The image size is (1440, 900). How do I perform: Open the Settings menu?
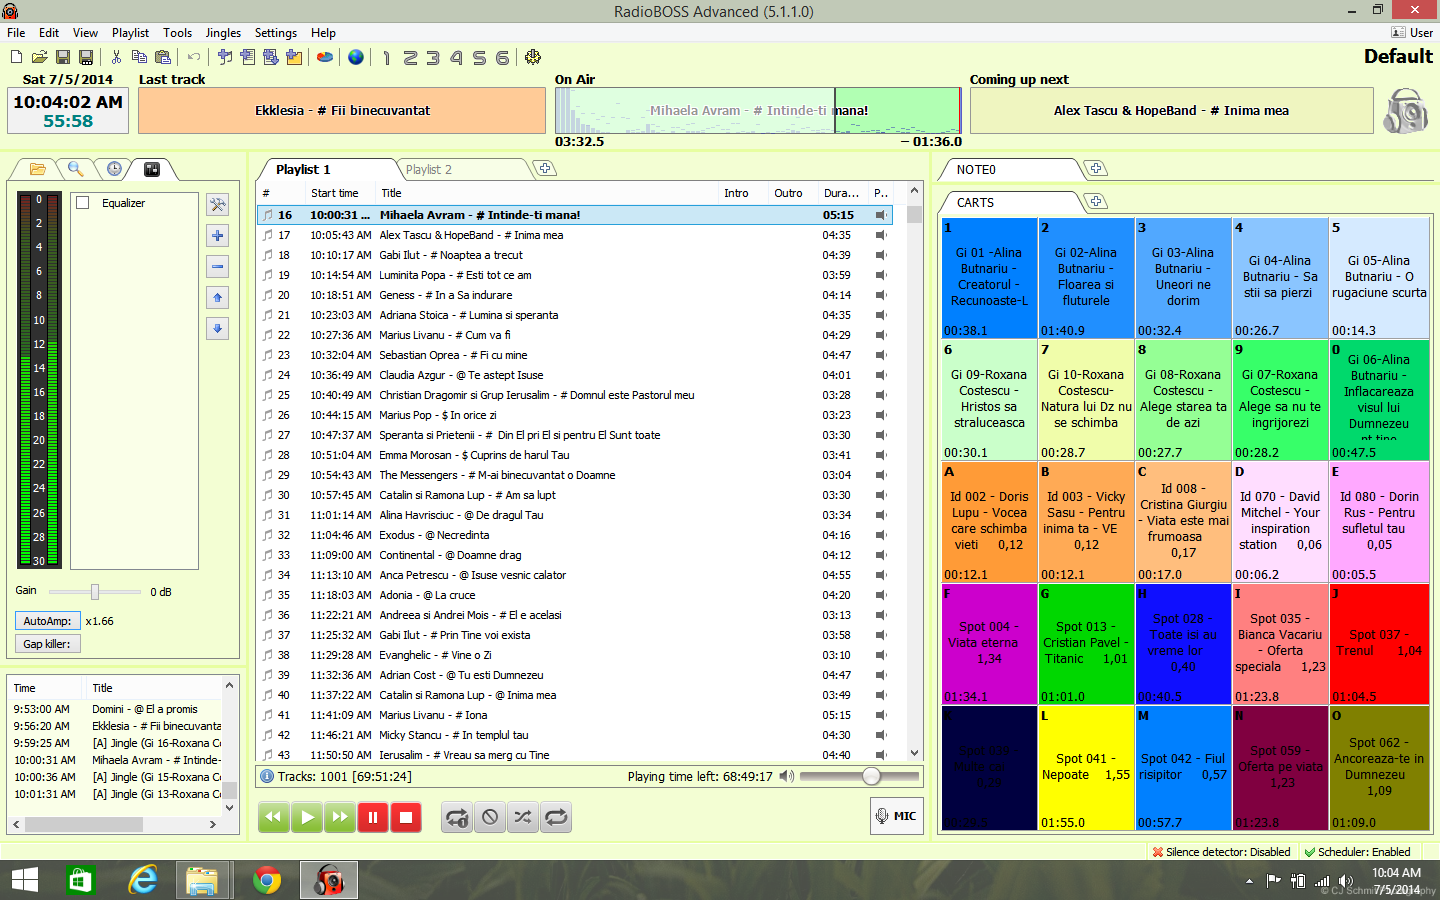pos(276,33)
